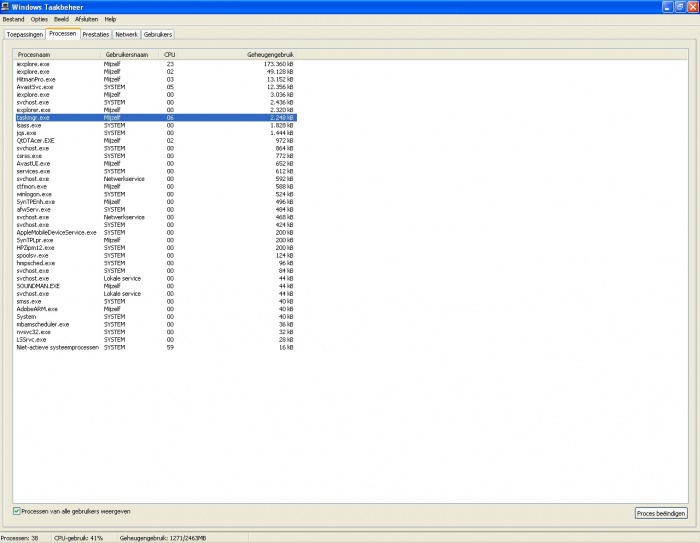Select the spoolsv.exe process

pyautogui.click(x=155, y=255)
